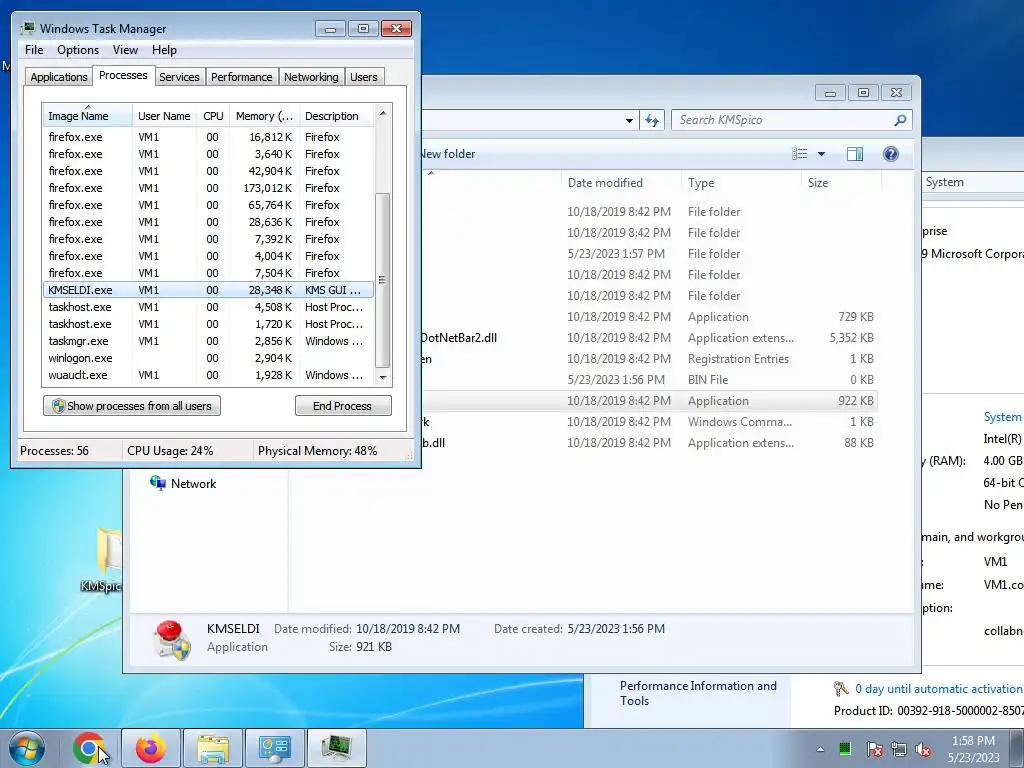Open the View menu in Task Manager

125,50
